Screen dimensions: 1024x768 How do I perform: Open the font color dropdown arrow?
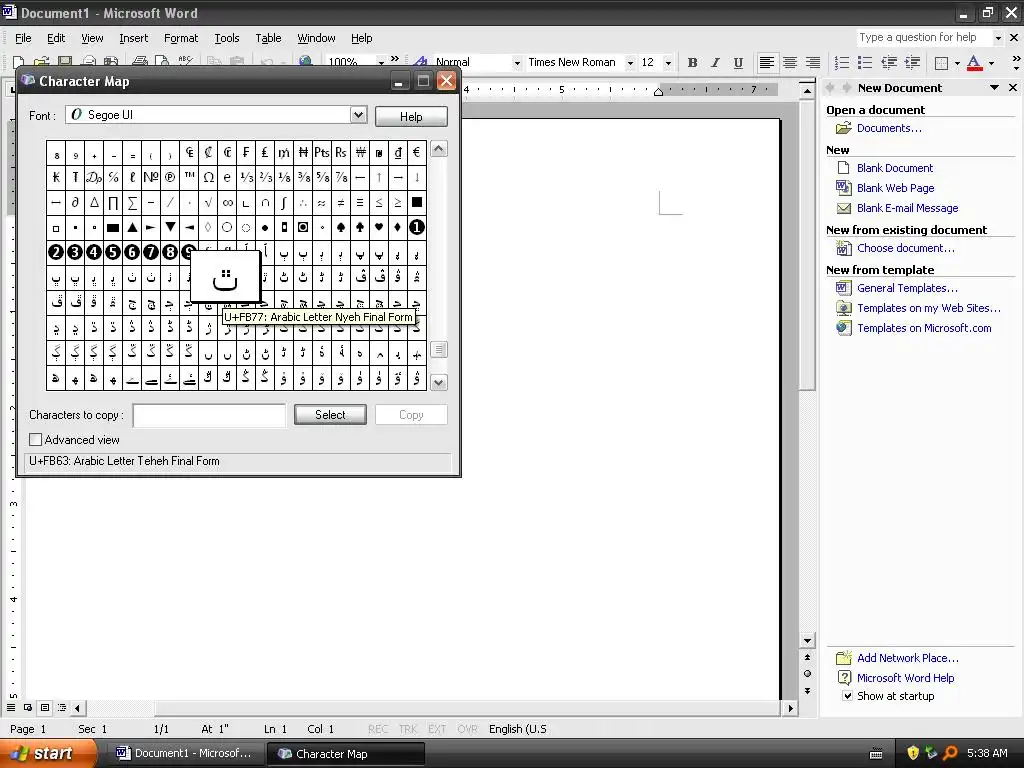coord(991,63)
